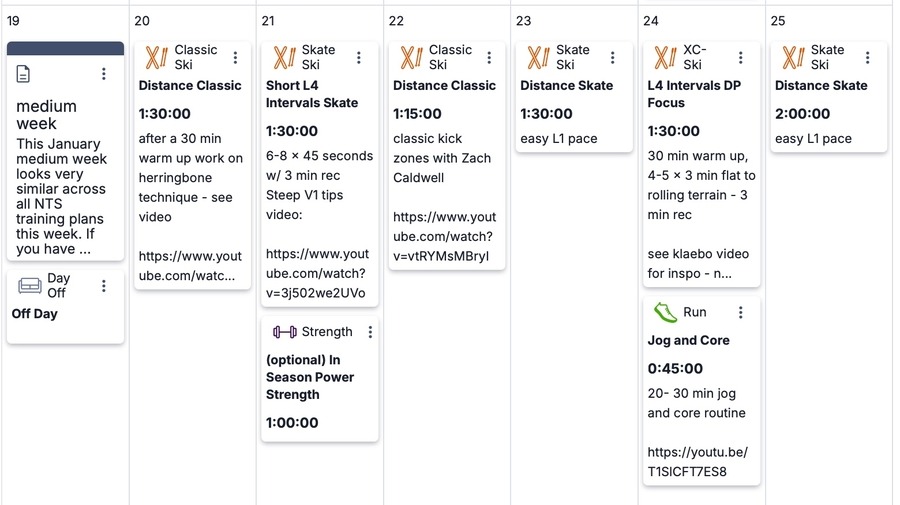900x505 pixels.
Task: Click the ski icon on Short L4 Intervals Skate
Action: click(284, 58)
